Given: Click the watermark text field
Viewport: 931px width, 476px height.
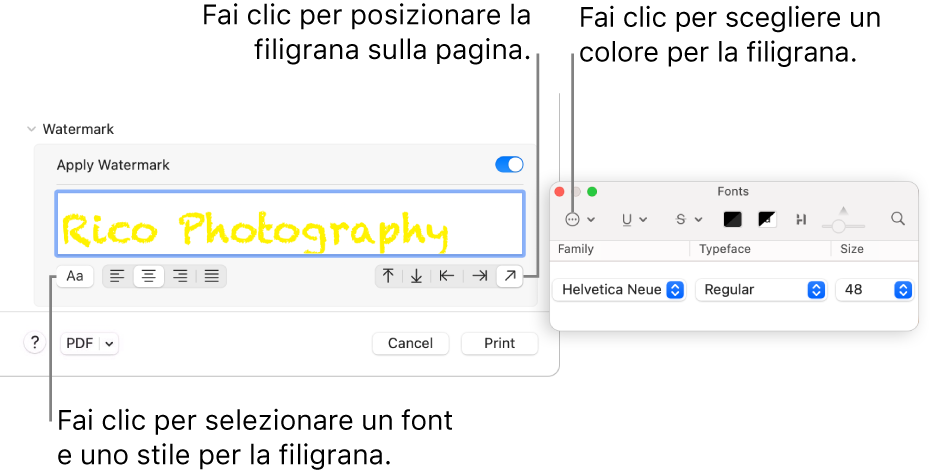Looking at the screenshot, I should point(290,224).
